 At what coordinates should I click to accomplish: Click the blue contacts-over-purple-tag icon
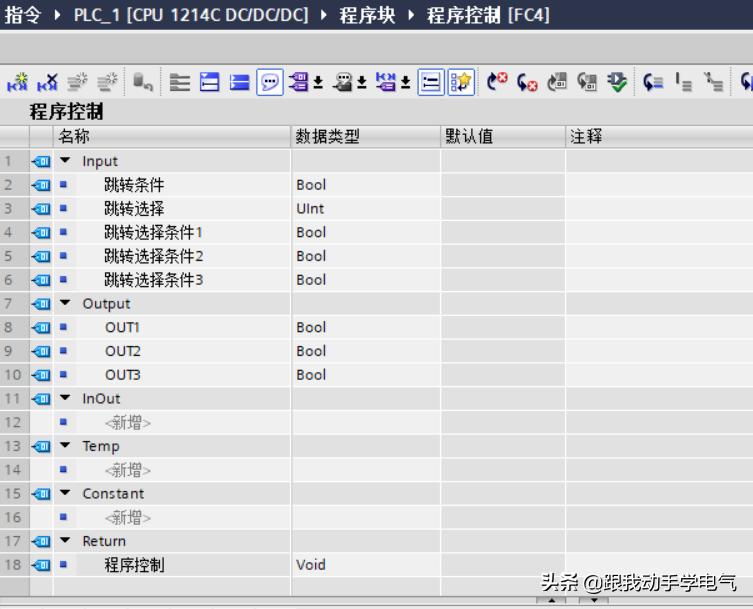pos(386,82)
